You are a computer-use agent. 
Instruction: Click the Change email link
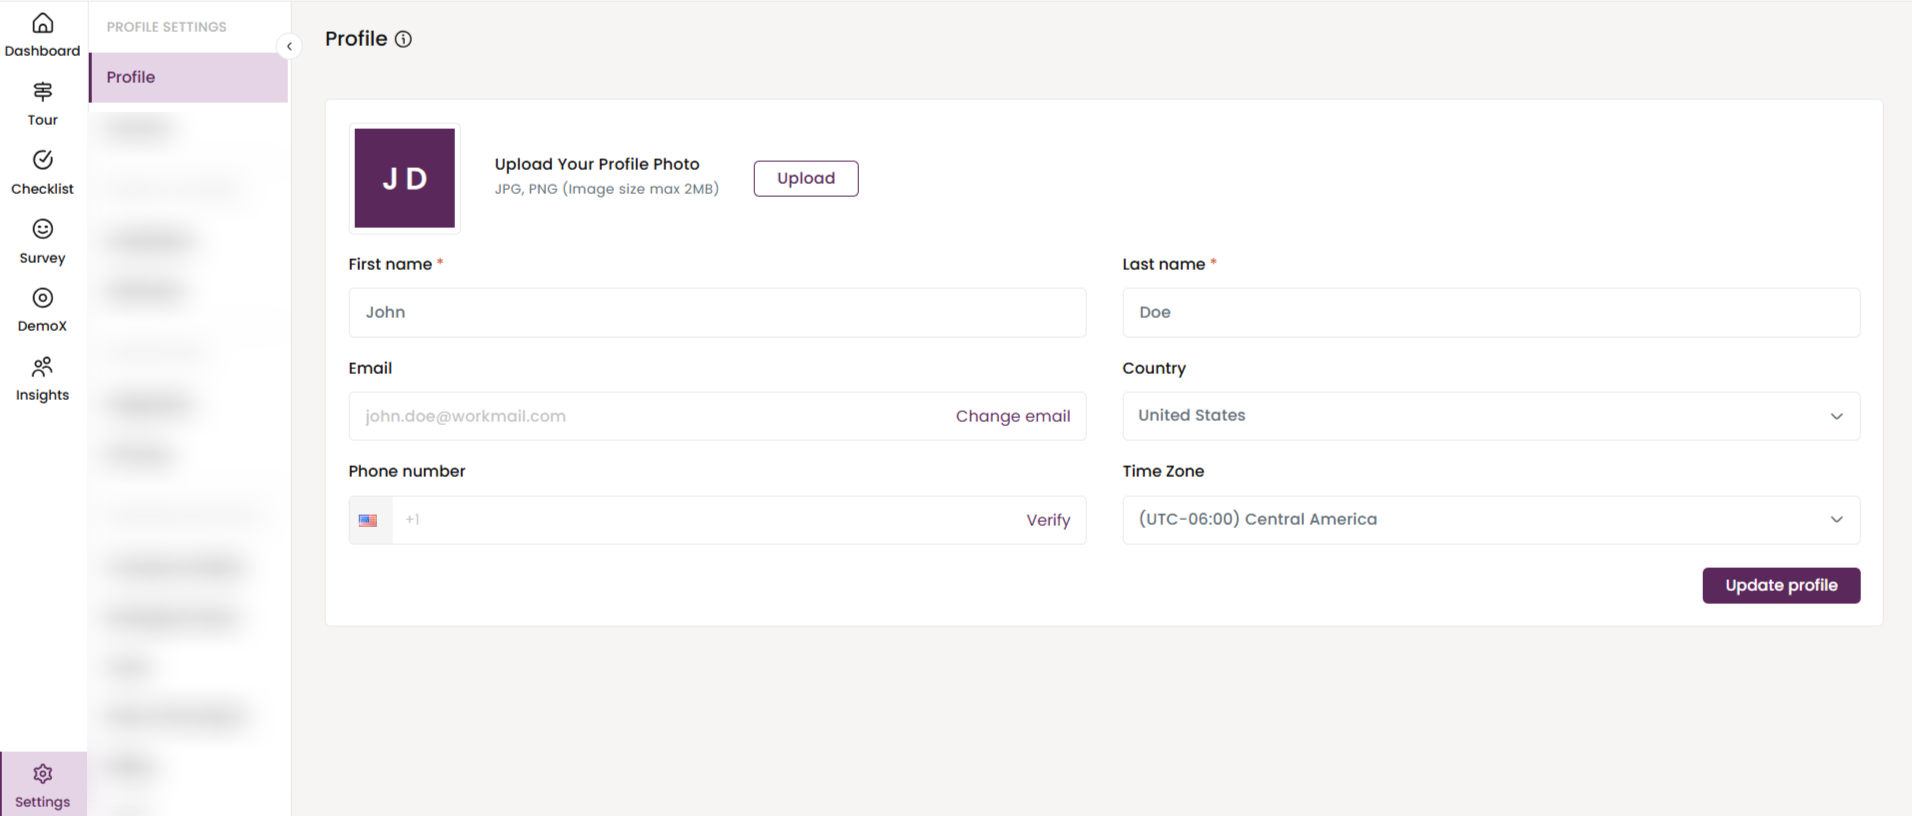point(1012,416)
